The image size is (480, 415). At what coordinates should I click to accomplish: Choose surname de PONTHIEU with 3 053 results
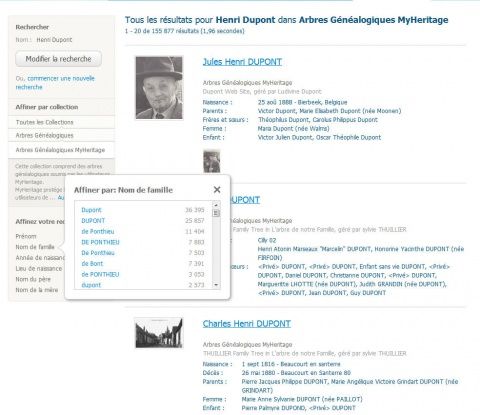point(100,274)
